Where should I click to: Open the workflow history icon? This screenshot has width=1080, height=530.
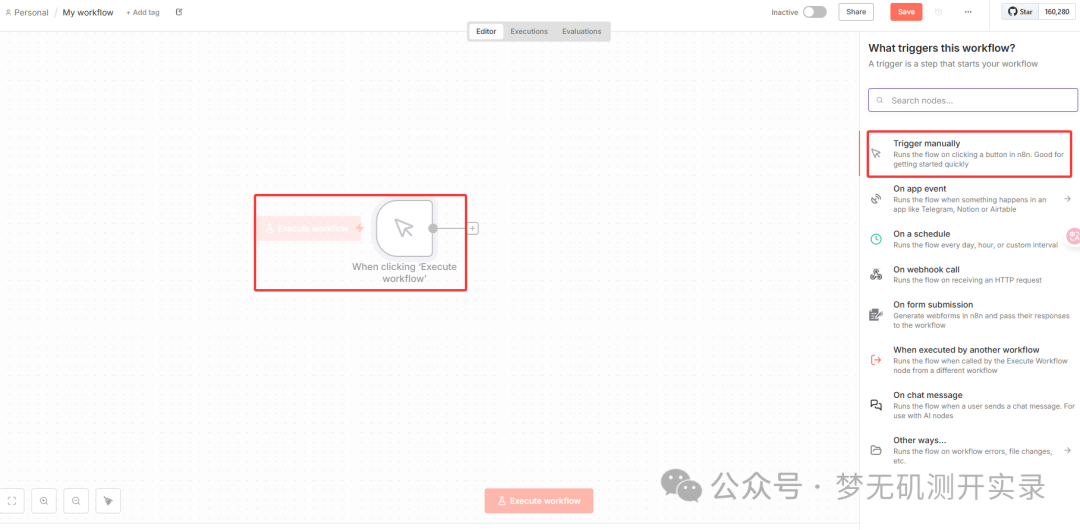click(x=938, y=12)
